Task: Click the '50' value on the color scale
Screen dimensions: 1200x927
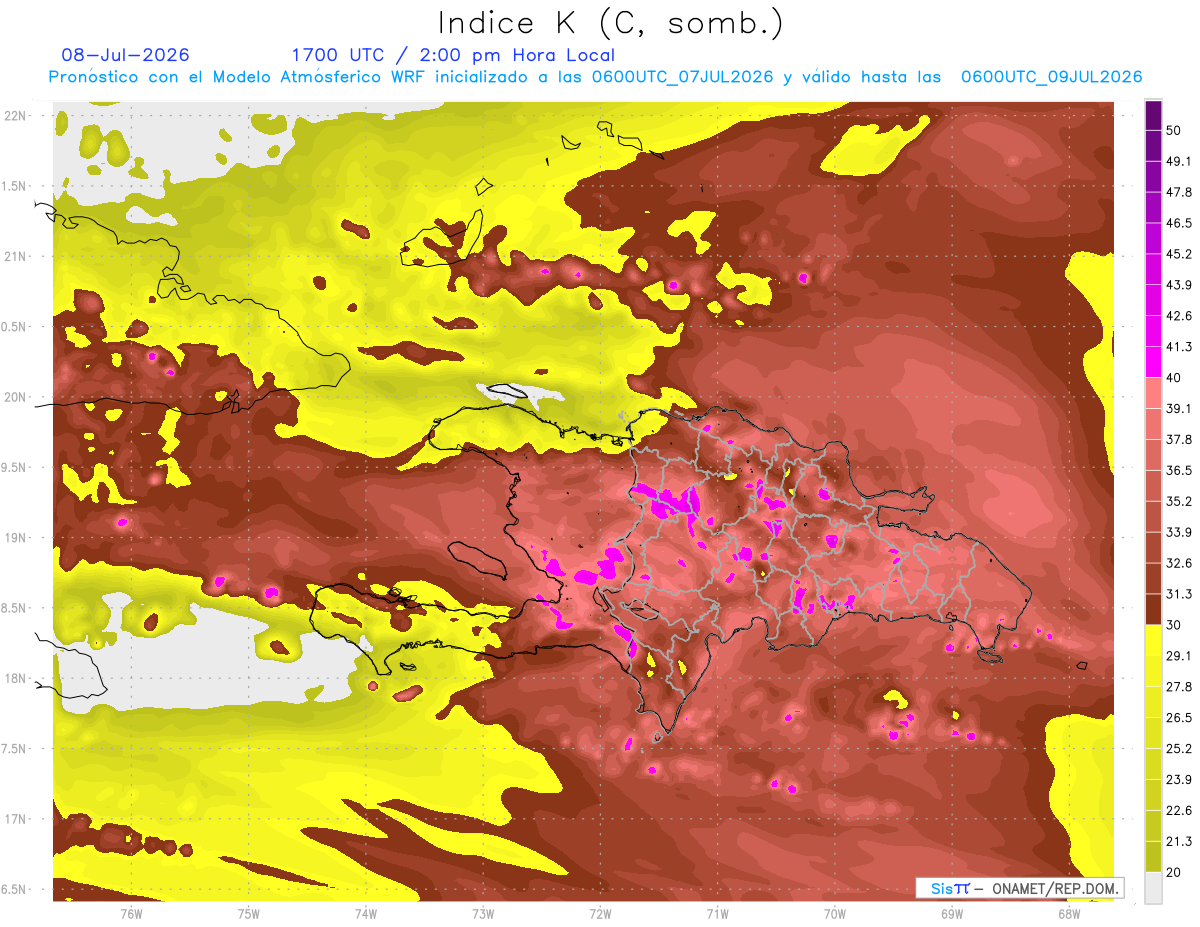Action: (1174, 131)
